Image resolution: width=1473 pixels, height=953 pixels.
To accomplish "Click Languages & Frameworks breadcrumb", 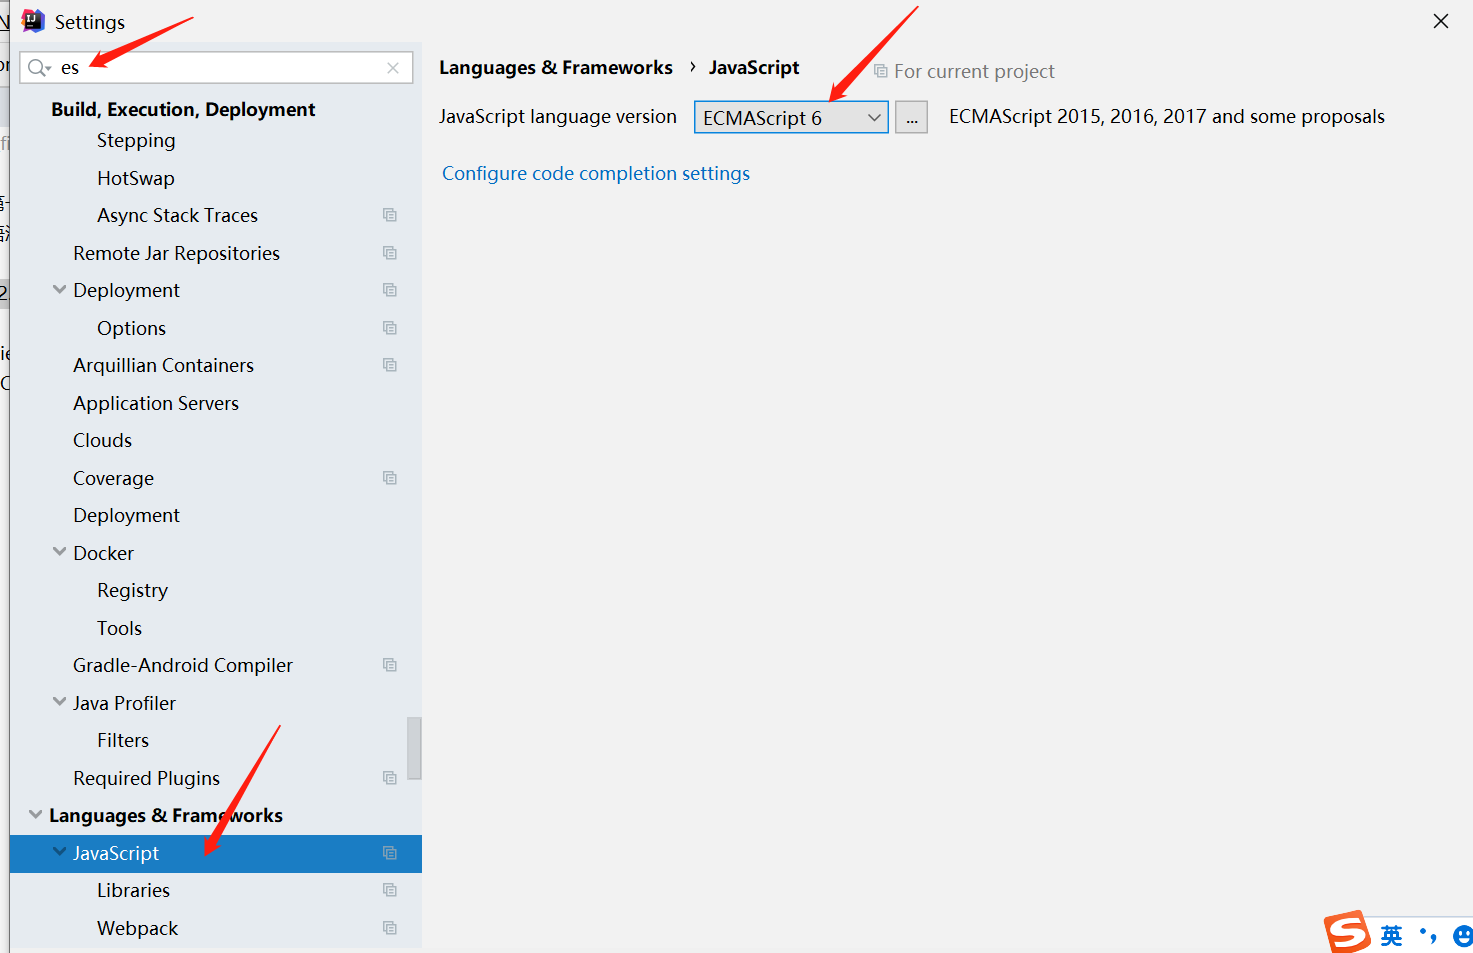I will click(x=556, y=67).
